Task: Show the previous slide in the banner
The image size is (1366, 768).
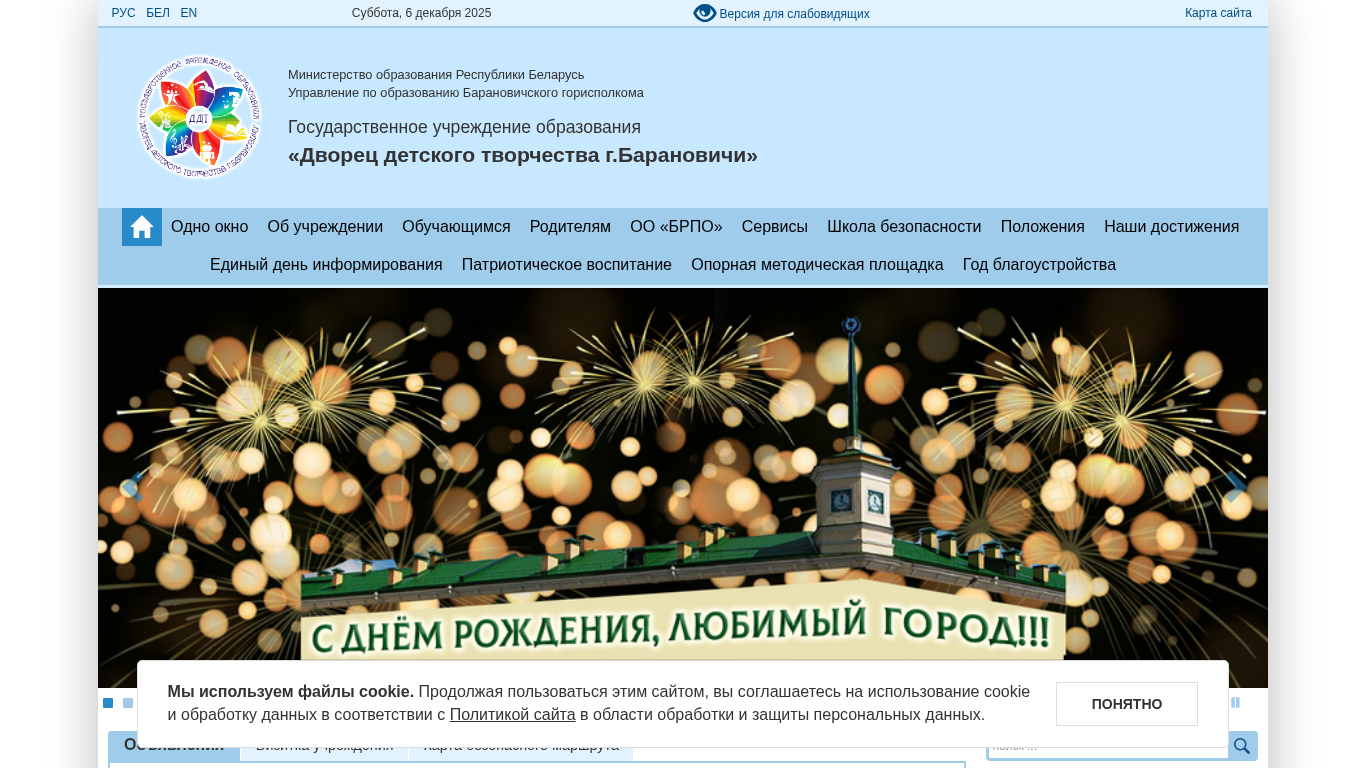Action: [132, 488]
